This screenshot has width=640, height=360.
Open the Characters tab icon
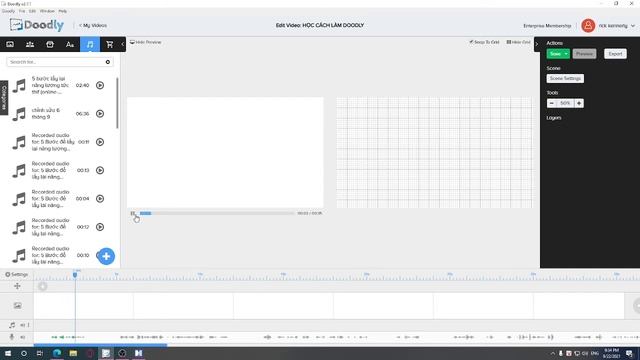30,44
